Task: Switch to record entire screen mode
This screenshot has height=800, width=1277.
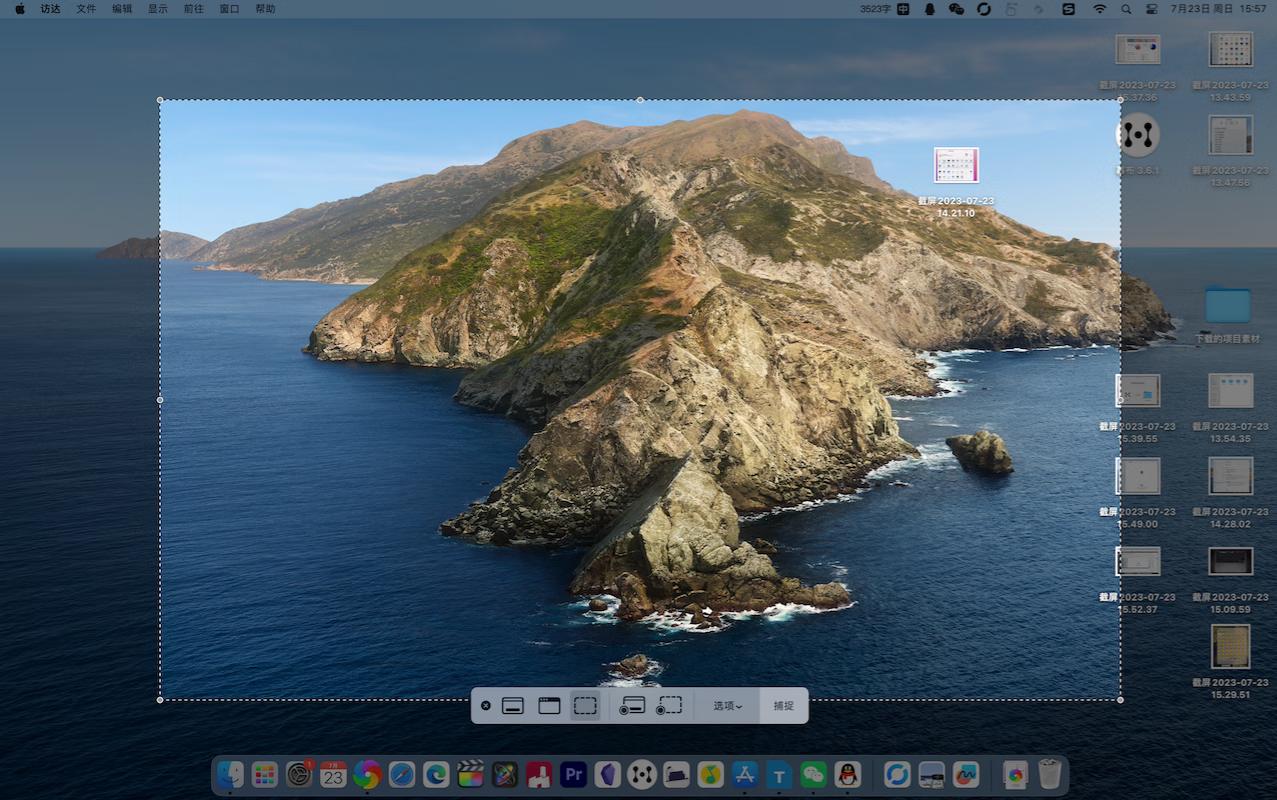Action: pos(631,706)
